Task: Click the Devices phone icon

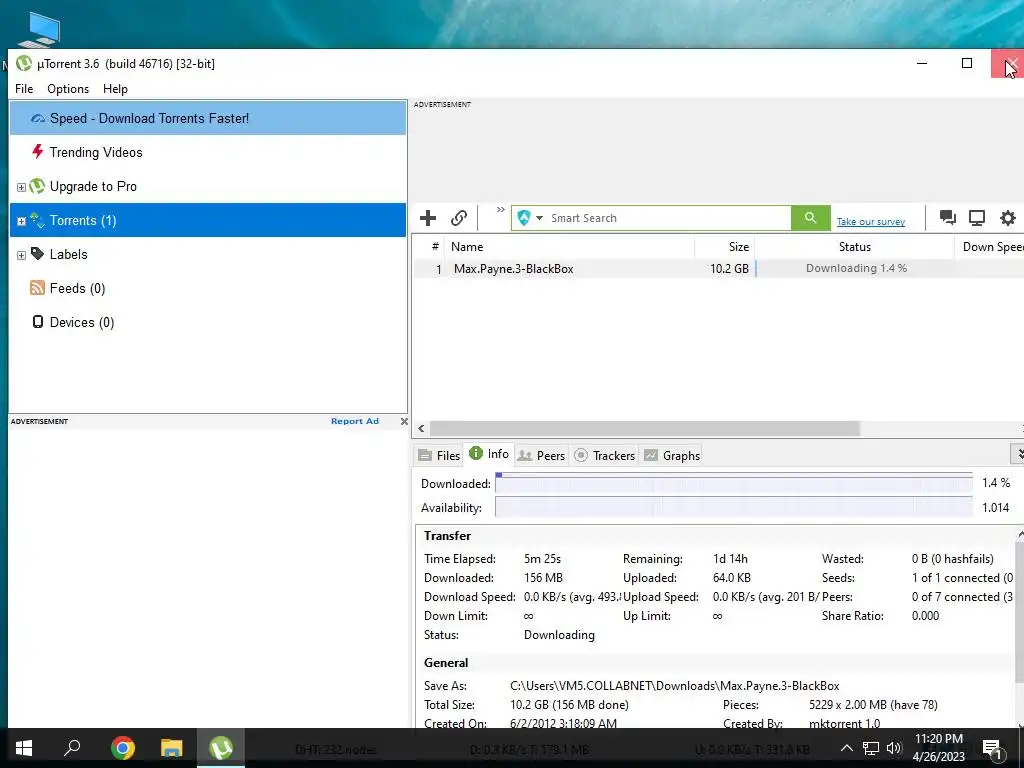Action: [x=38, y=321]
